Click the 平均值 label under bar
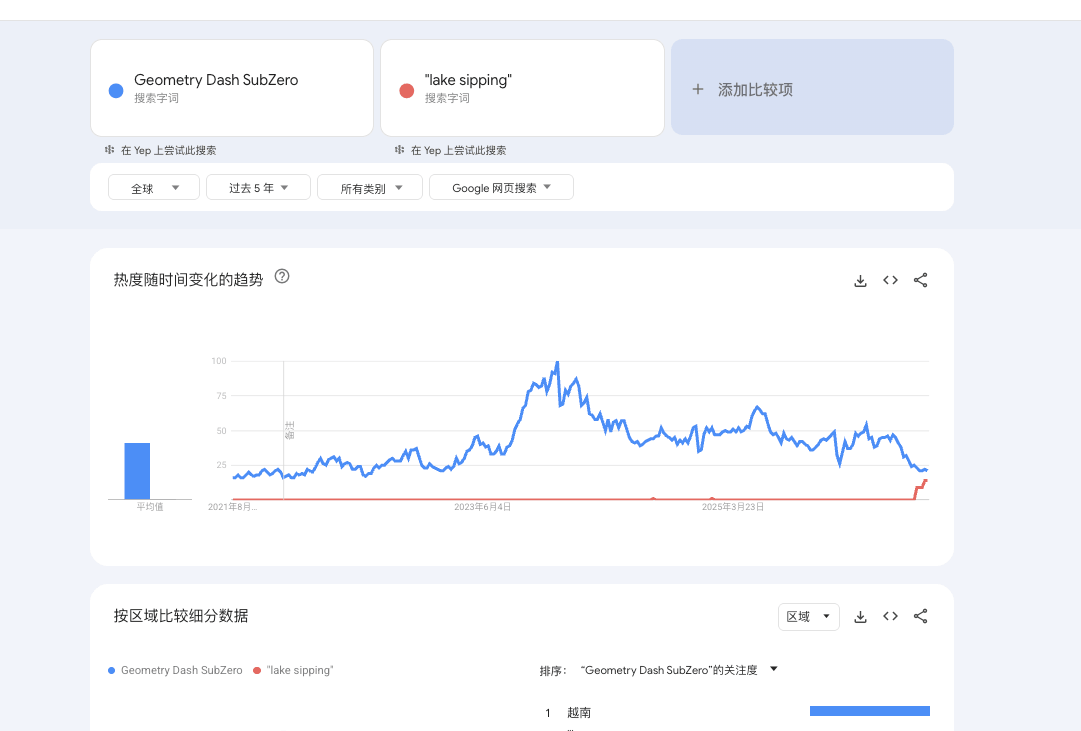This screenshot has width=1081, height=731. pos(150,507)
